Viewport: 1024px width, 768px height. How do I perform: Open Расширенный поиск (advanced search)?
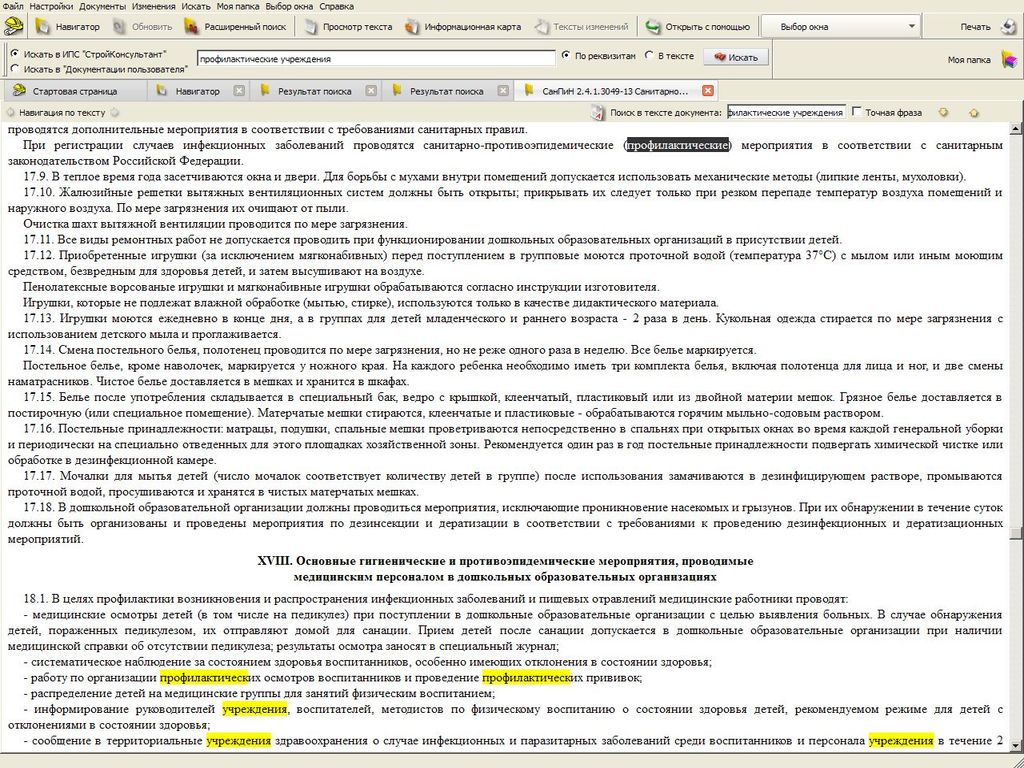[x=236, y=27]
